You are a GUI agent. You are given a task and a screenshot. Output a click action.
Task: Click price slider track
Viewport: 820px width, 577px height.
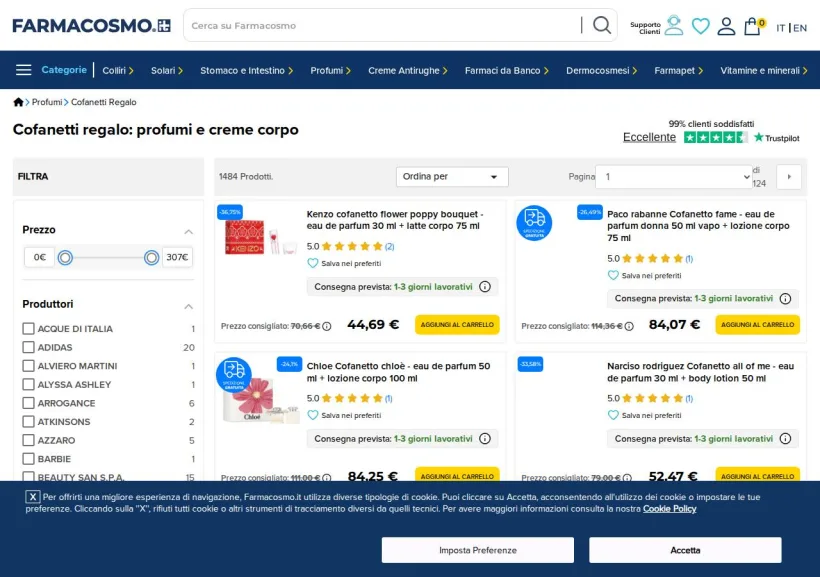(108, 257)
